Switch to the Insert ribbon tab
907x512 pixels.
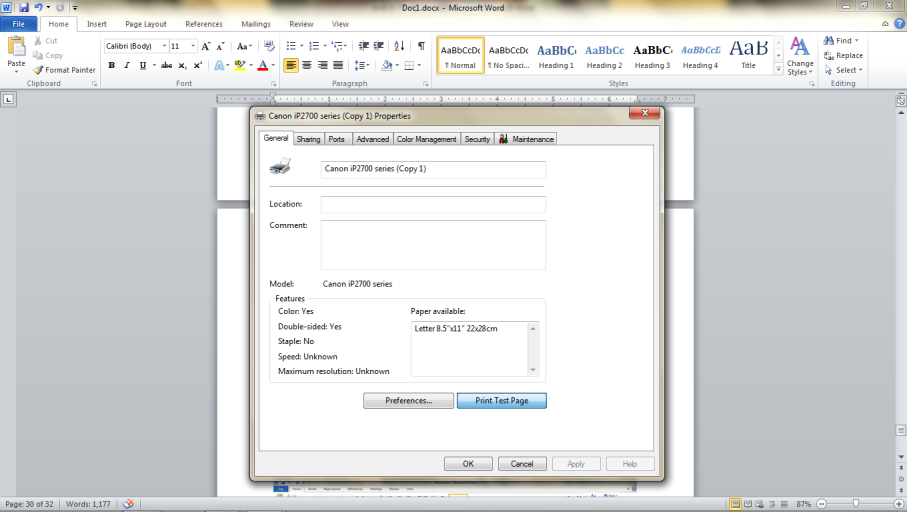(x=97, y=24)
